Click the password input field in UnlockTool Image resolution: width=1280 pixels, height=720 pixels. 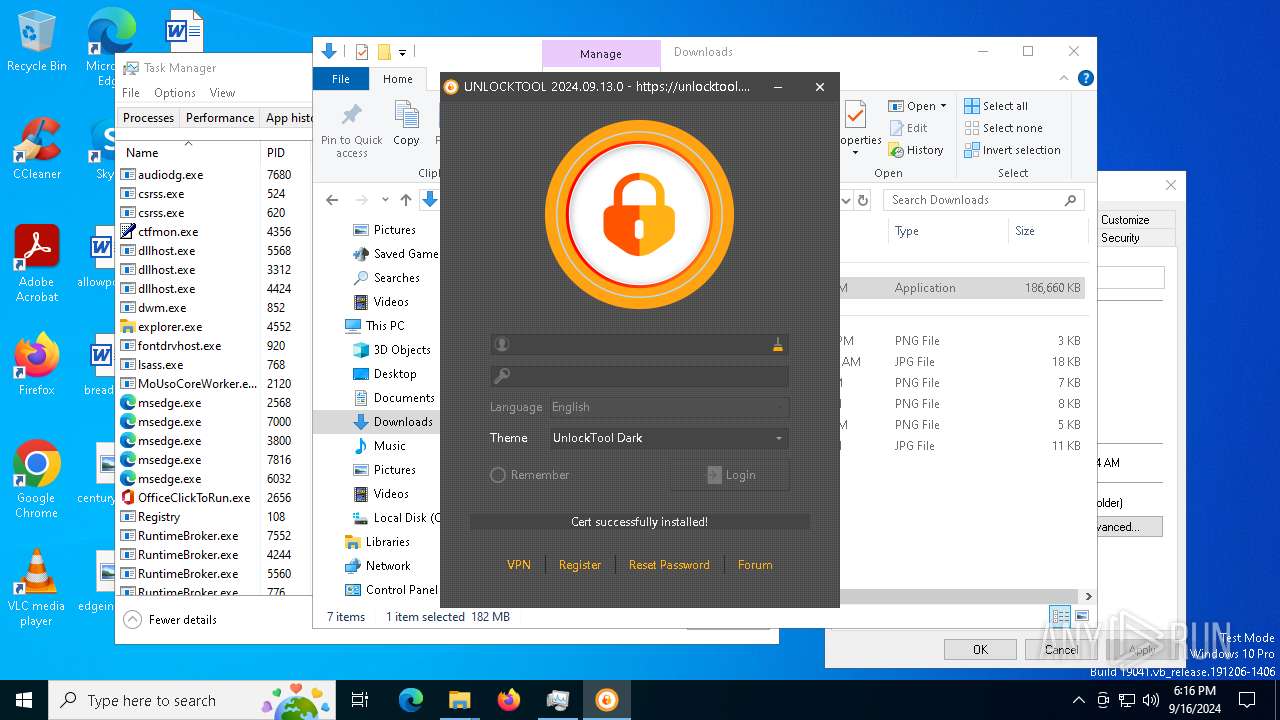(x=639, y=376)
